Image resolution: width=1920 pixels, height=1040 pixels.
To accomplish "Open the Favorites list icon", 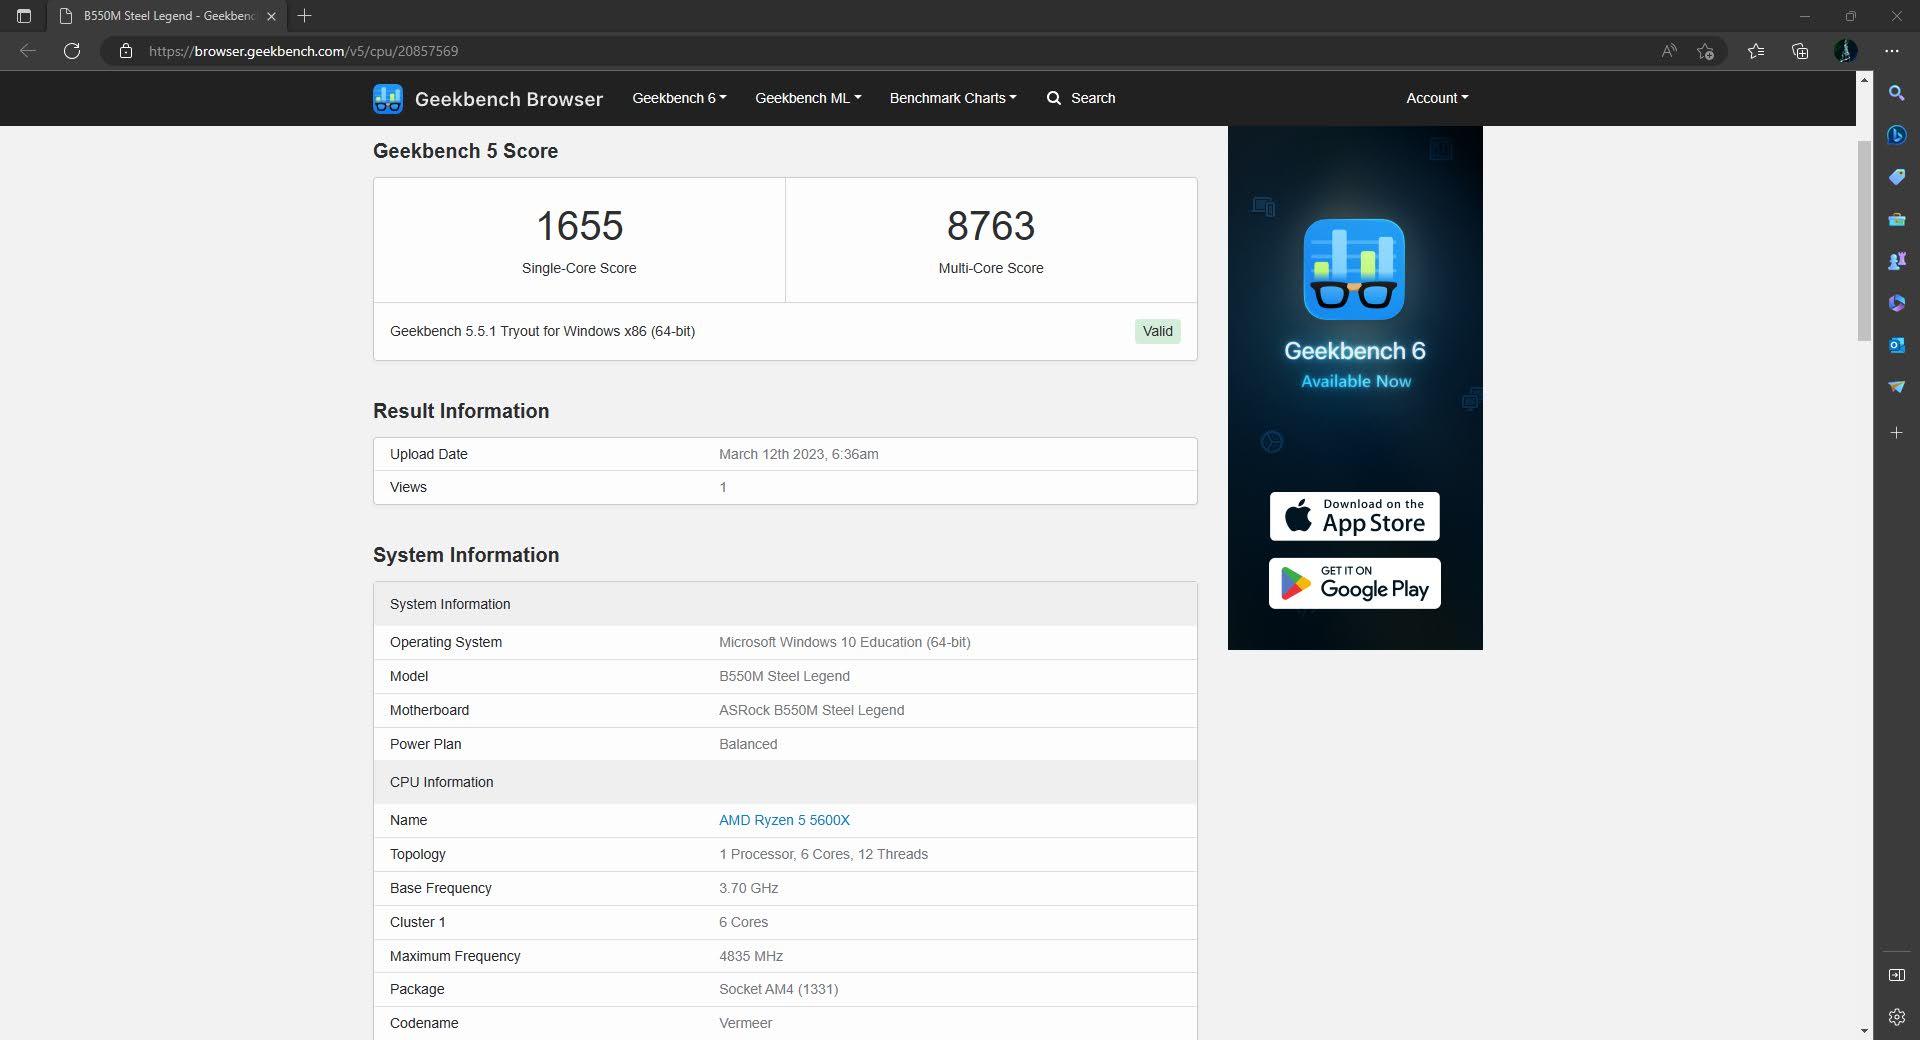I will point(1756,51).
